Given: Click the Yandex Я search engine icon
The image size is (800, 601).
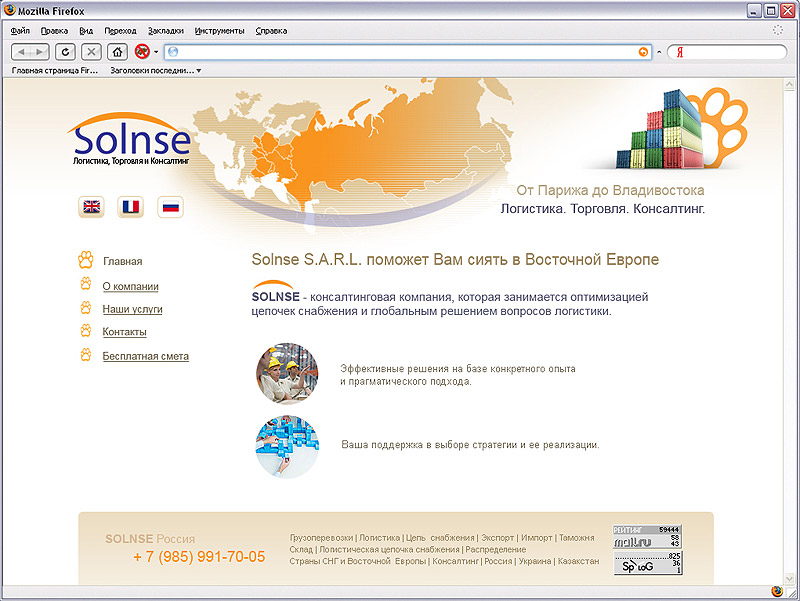Looking at the screenshot, I should 679,52.
